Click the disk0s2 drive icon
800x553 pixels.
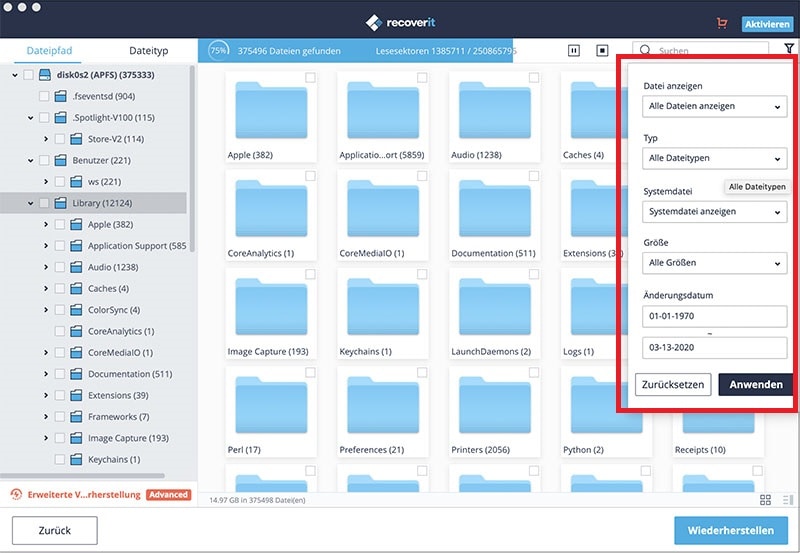point(45,75)
